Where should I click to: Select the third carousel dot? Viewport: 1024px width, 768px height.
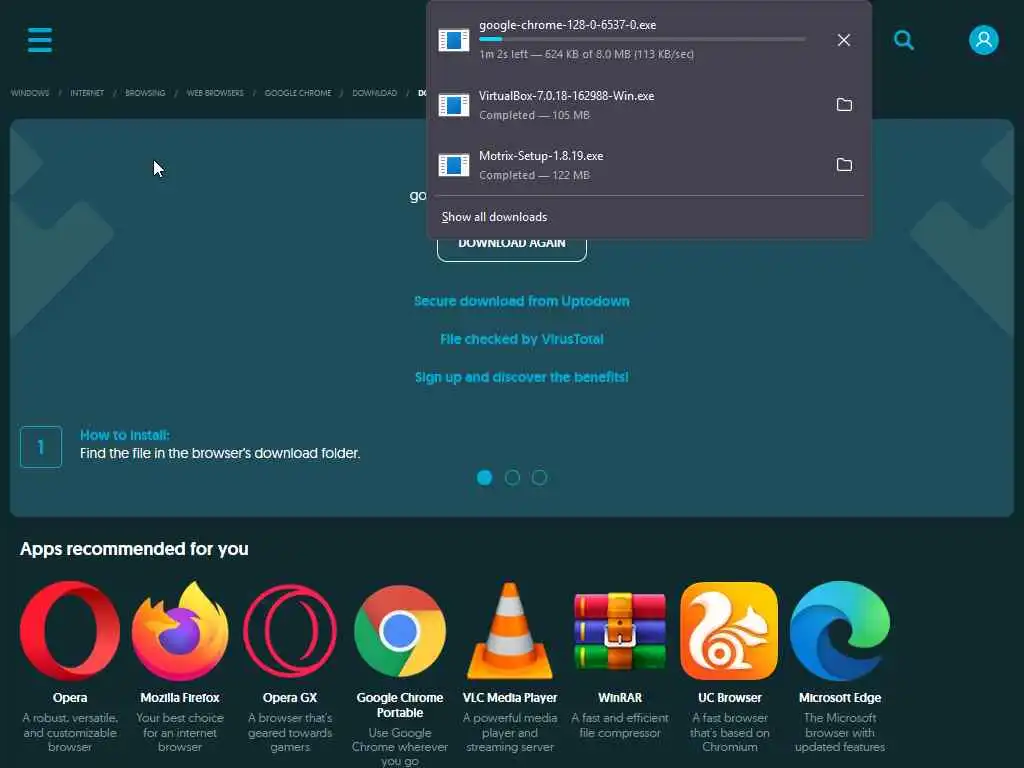(x=539, y=477)
